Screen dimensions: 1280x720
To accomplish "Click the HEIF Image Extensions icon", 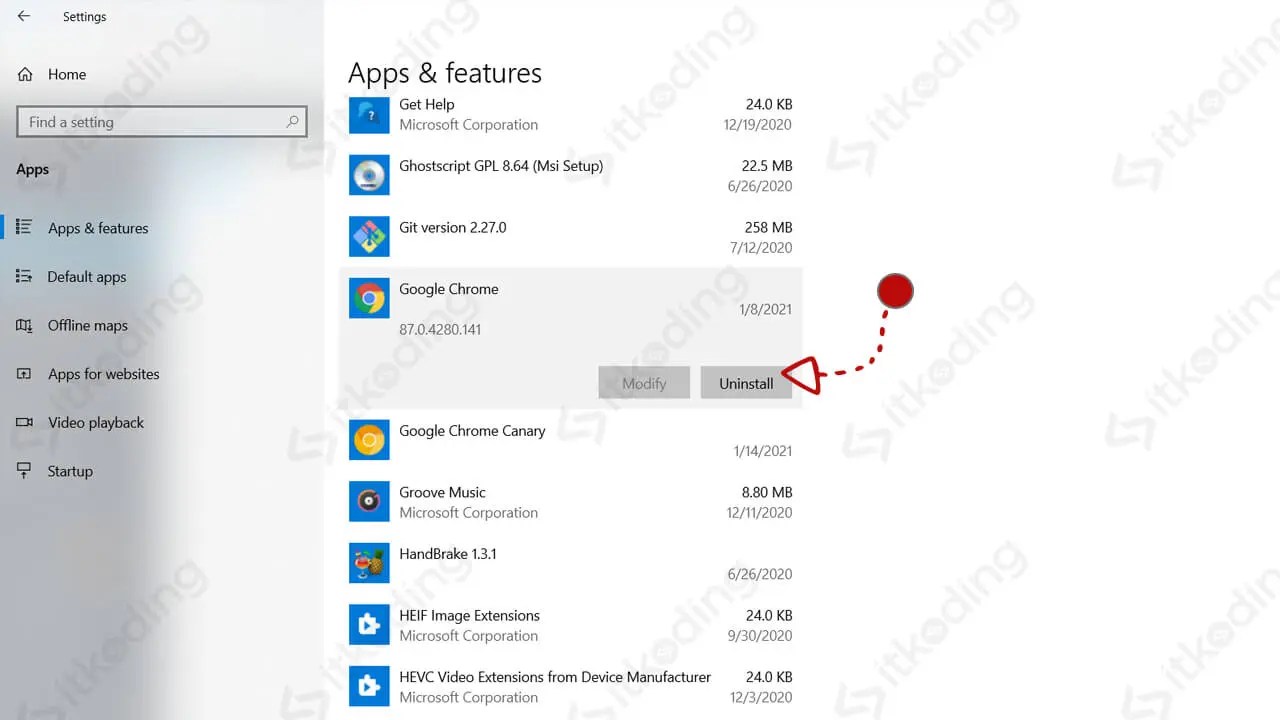I will 369,624.
